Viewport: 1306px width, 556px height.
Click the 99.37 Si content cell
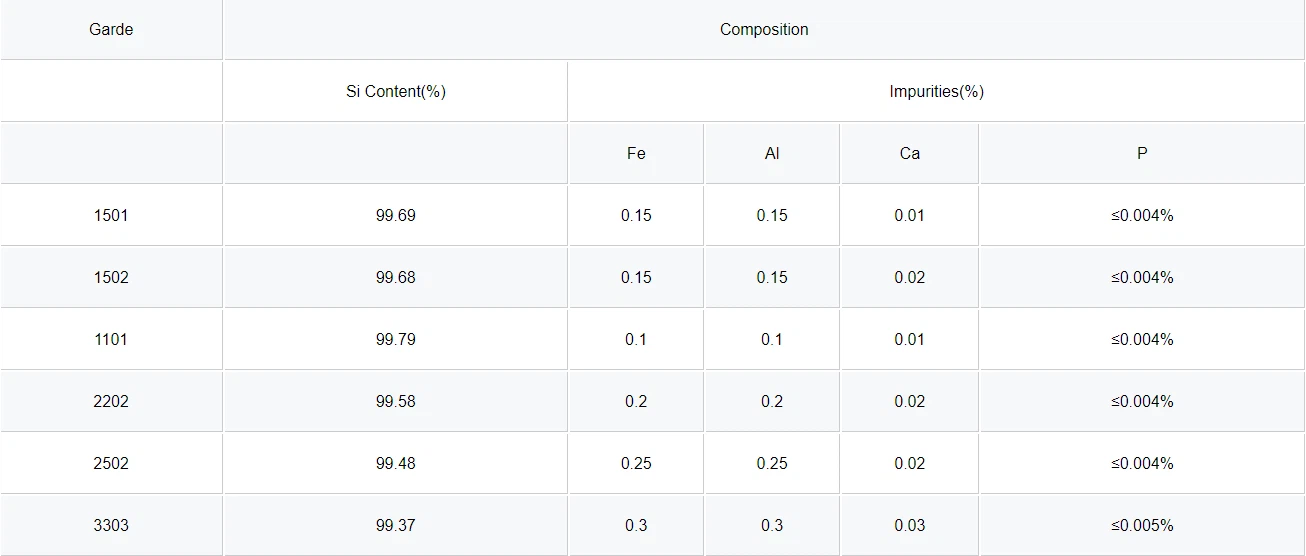click(x=396, y=526)
